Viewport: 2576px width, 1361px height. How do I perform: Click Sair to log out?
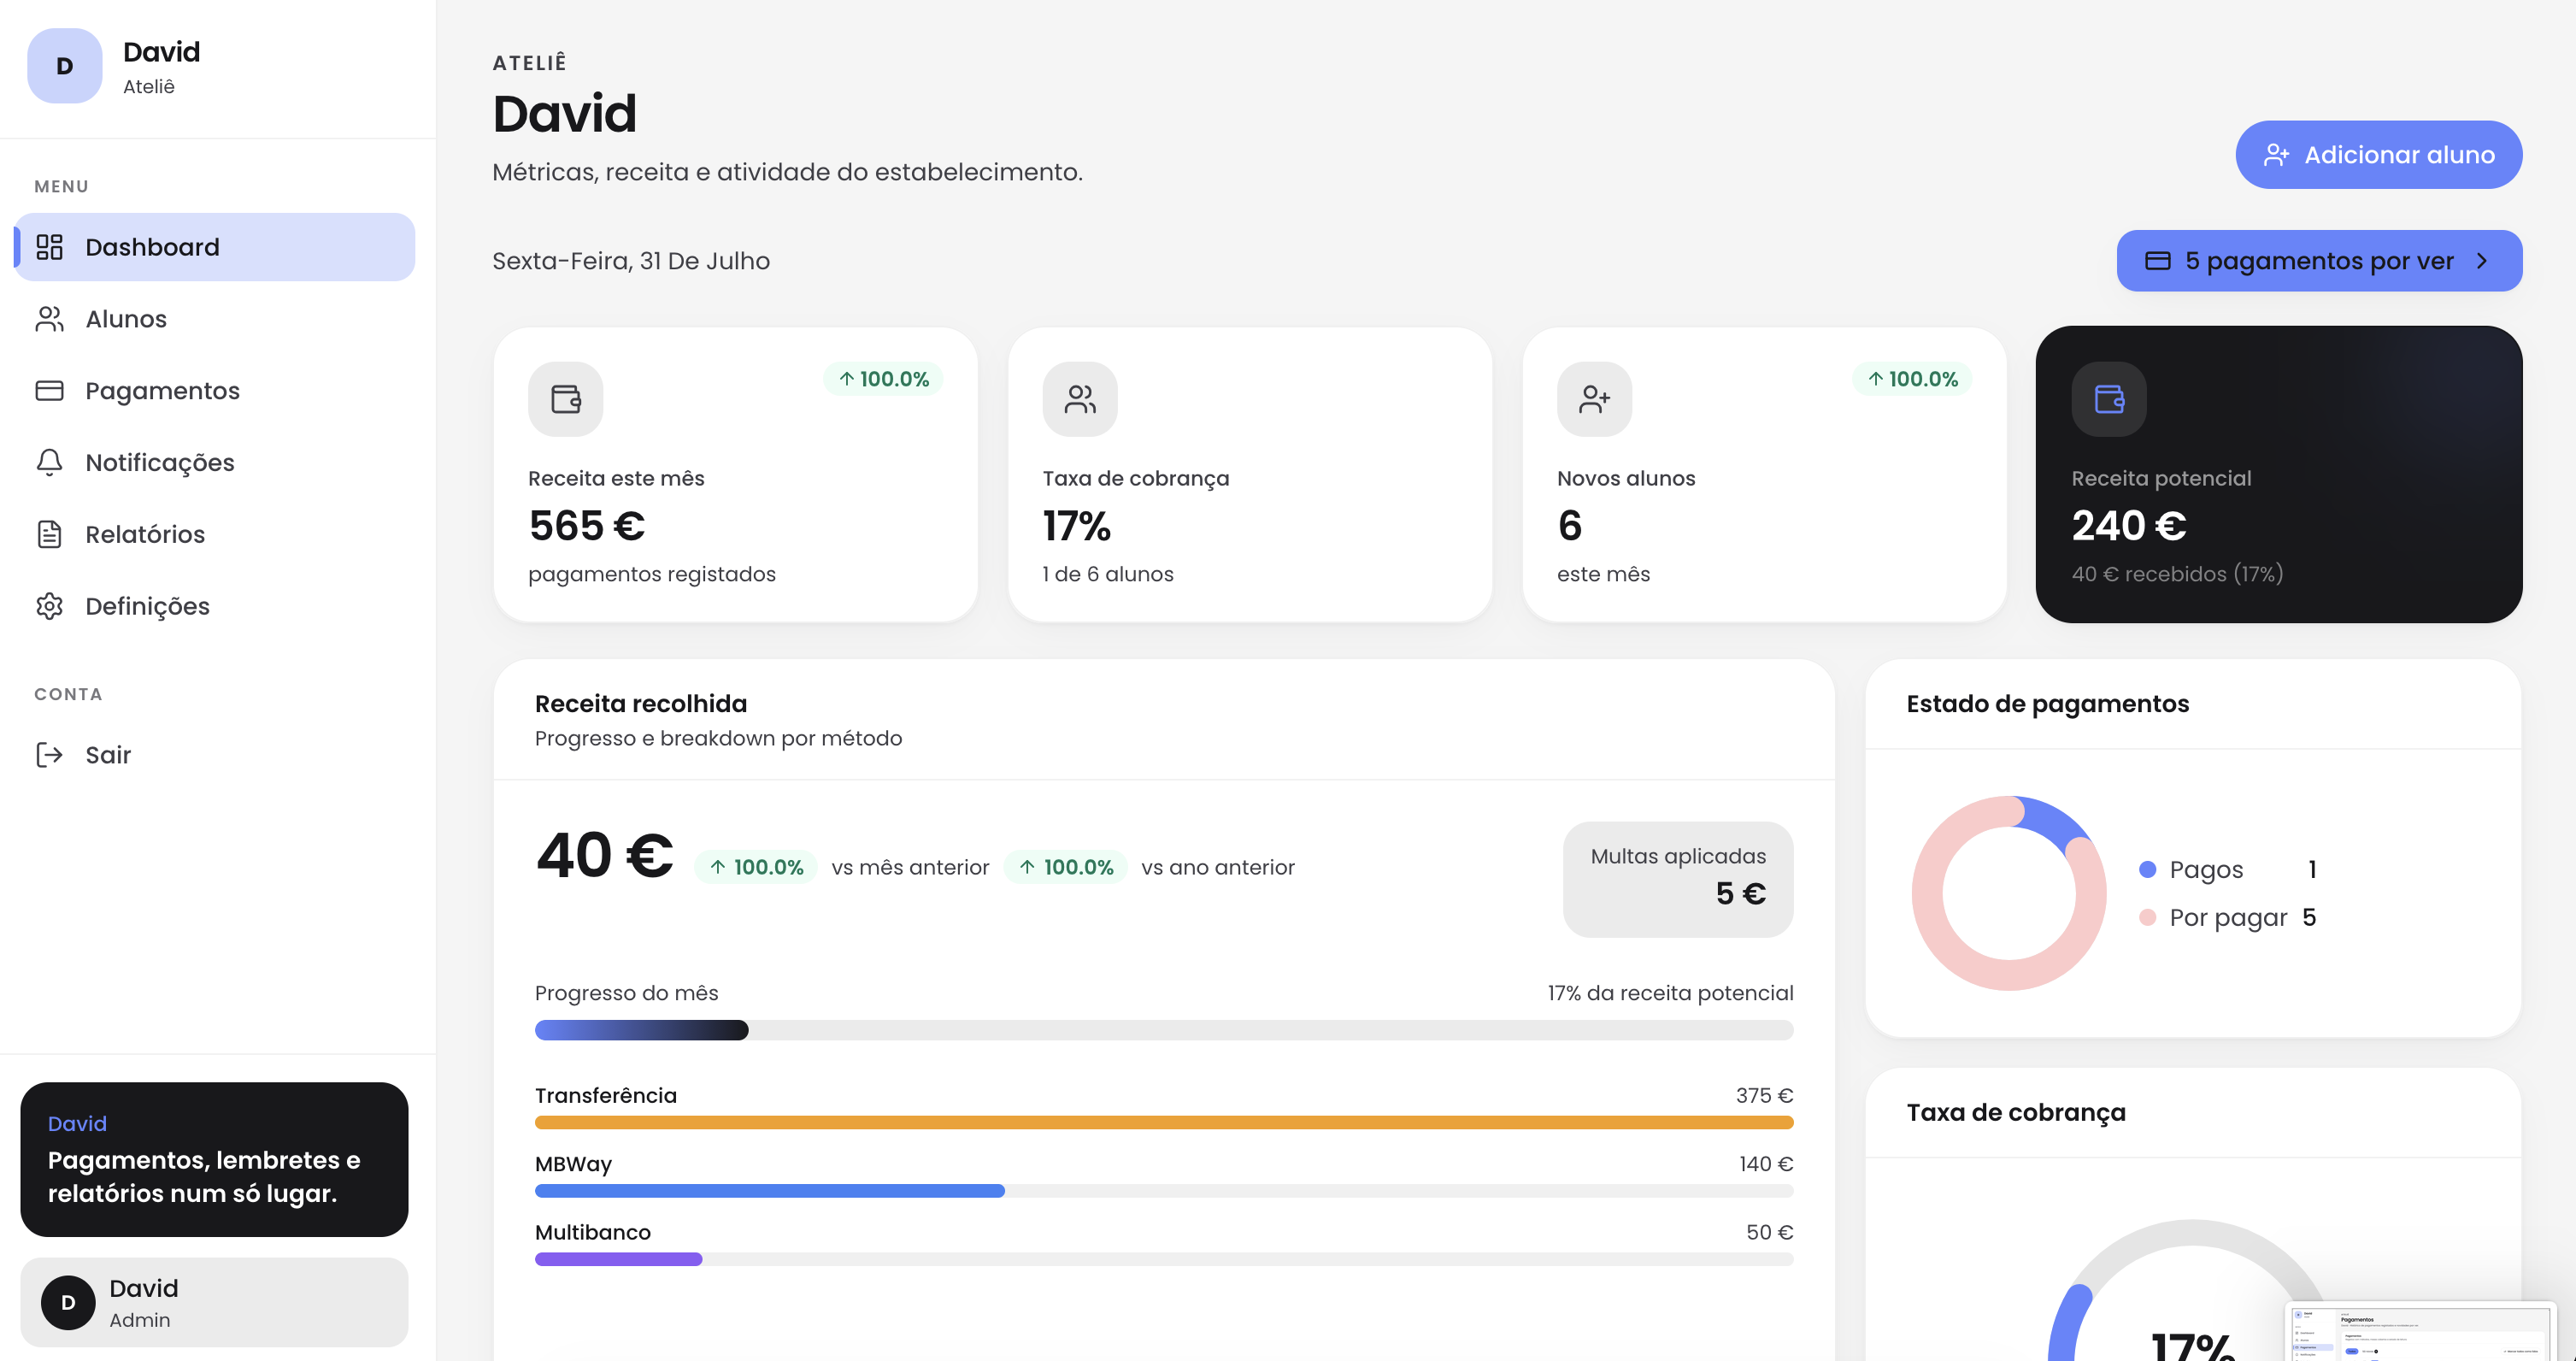pyautogui.click(x=215, y=755)
